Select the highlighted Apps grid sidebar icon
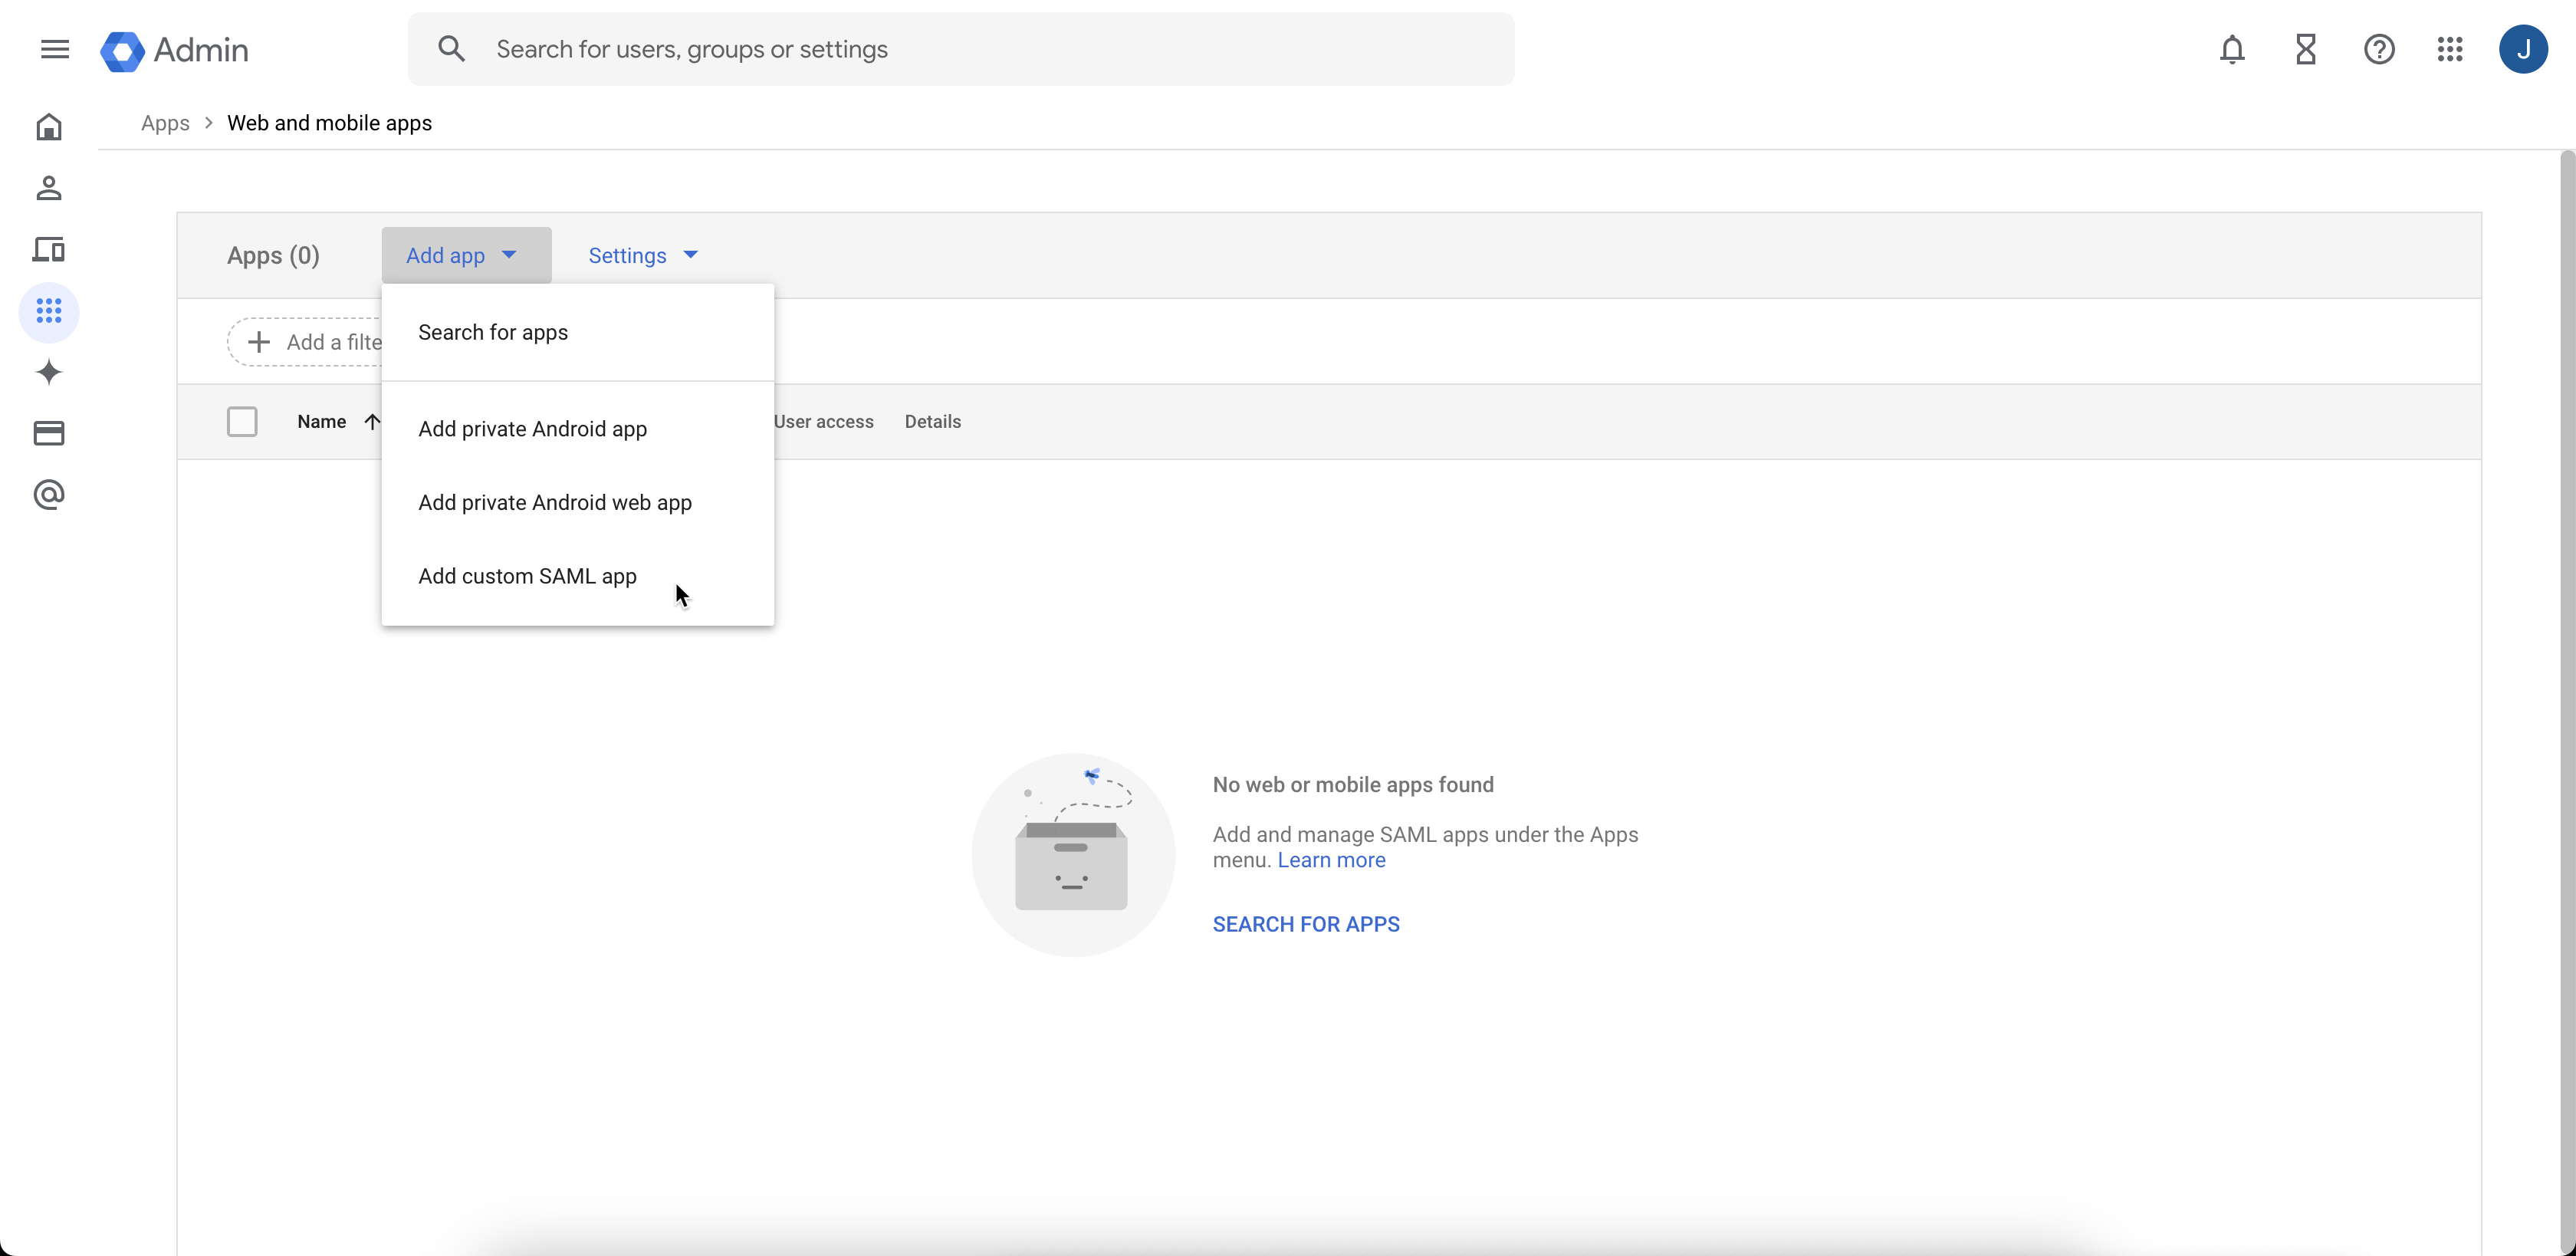This screenshot has width=2576, height=1256. 48,311
